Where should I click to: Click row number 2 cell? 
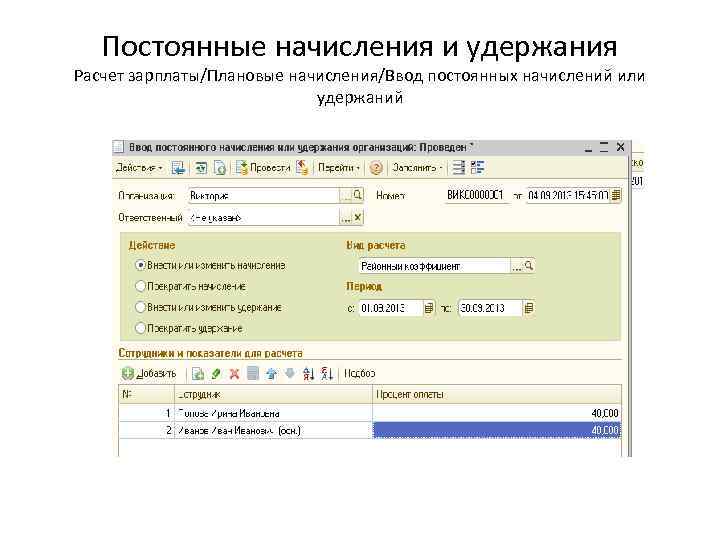tap(146, 431)
